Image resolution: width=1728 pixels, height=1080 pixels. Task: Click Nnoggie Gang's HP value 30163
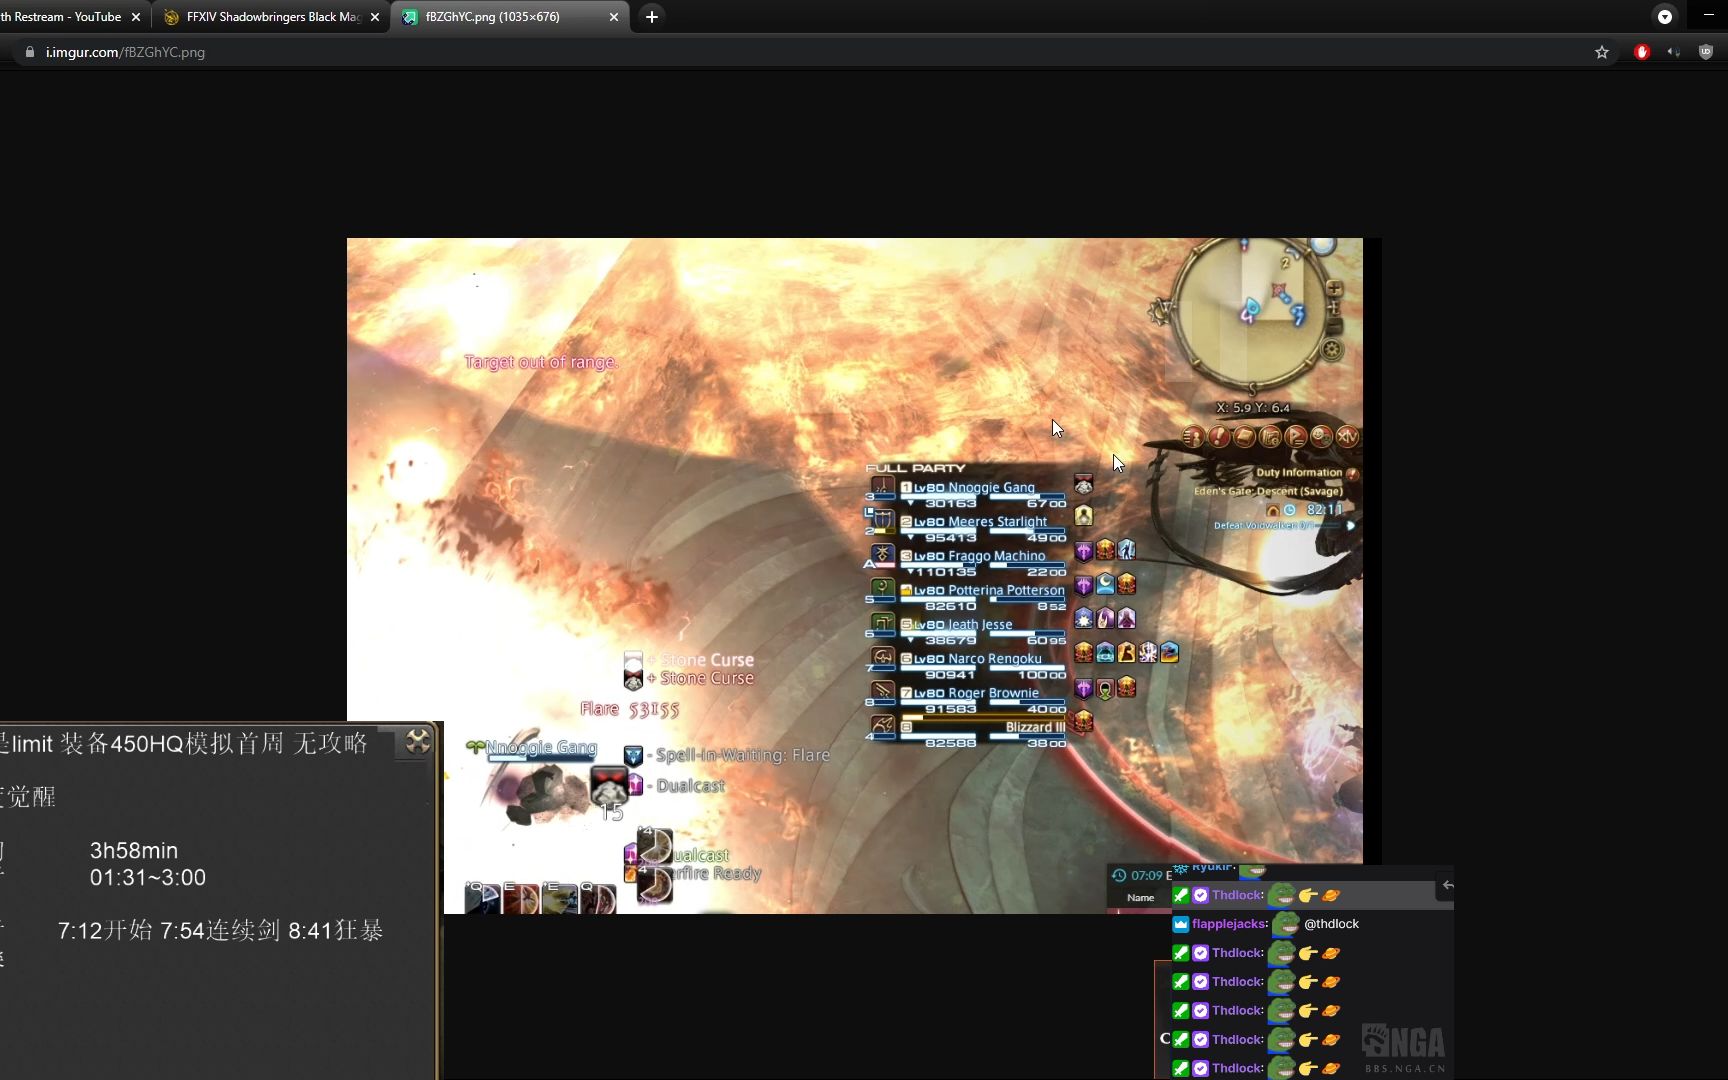click(950, 503)
